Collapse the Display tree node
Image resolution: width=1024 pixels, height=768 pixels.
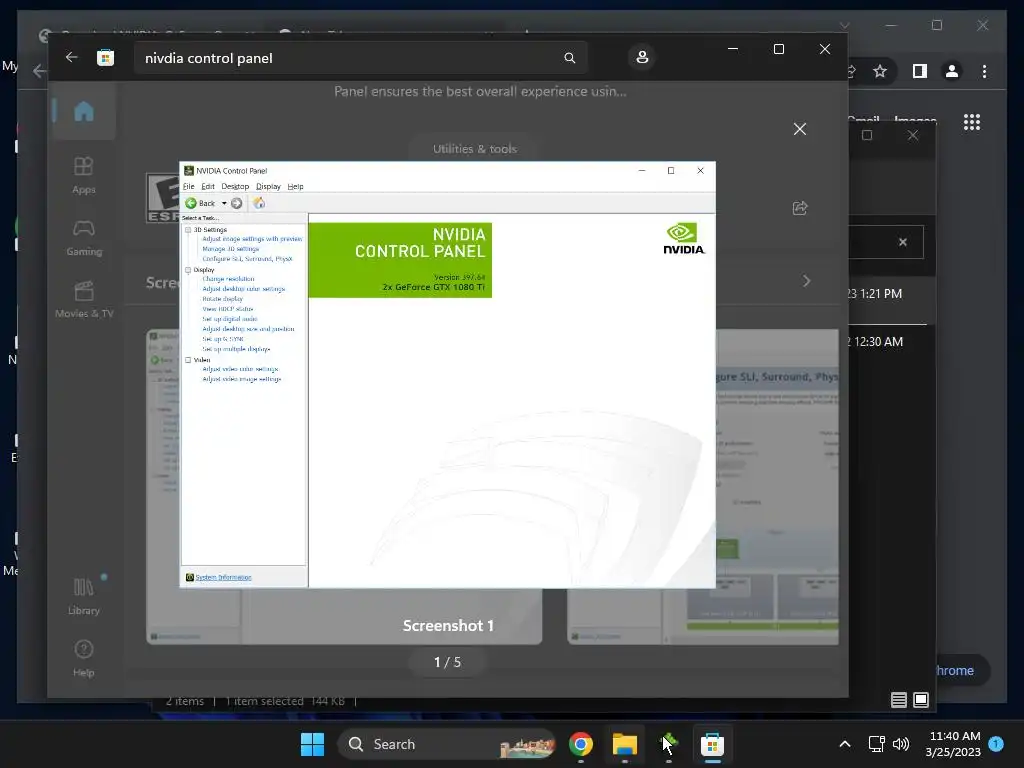click(x=188, y=270)
